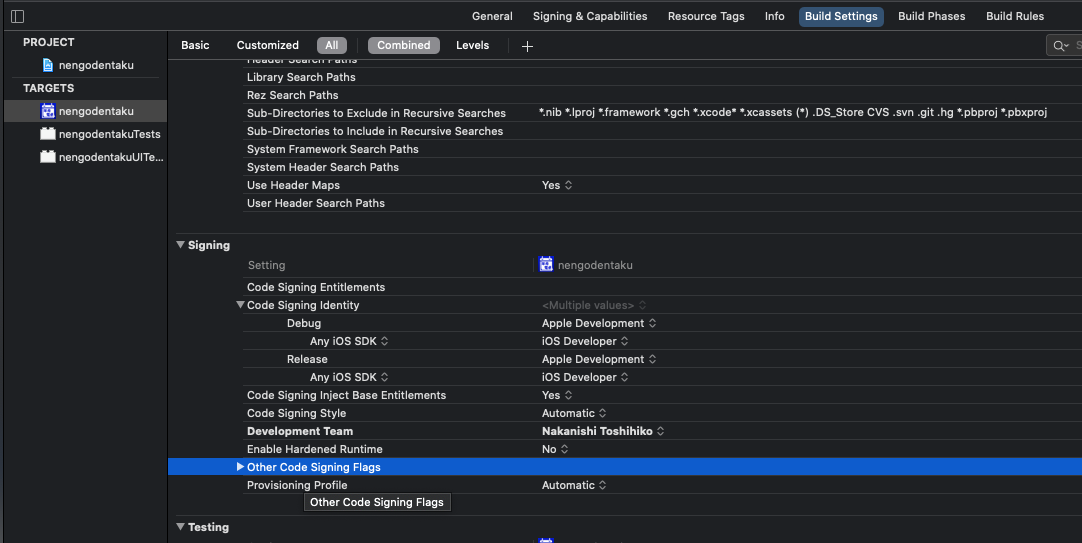Select the Build Settings tab

tap(841, 16)
